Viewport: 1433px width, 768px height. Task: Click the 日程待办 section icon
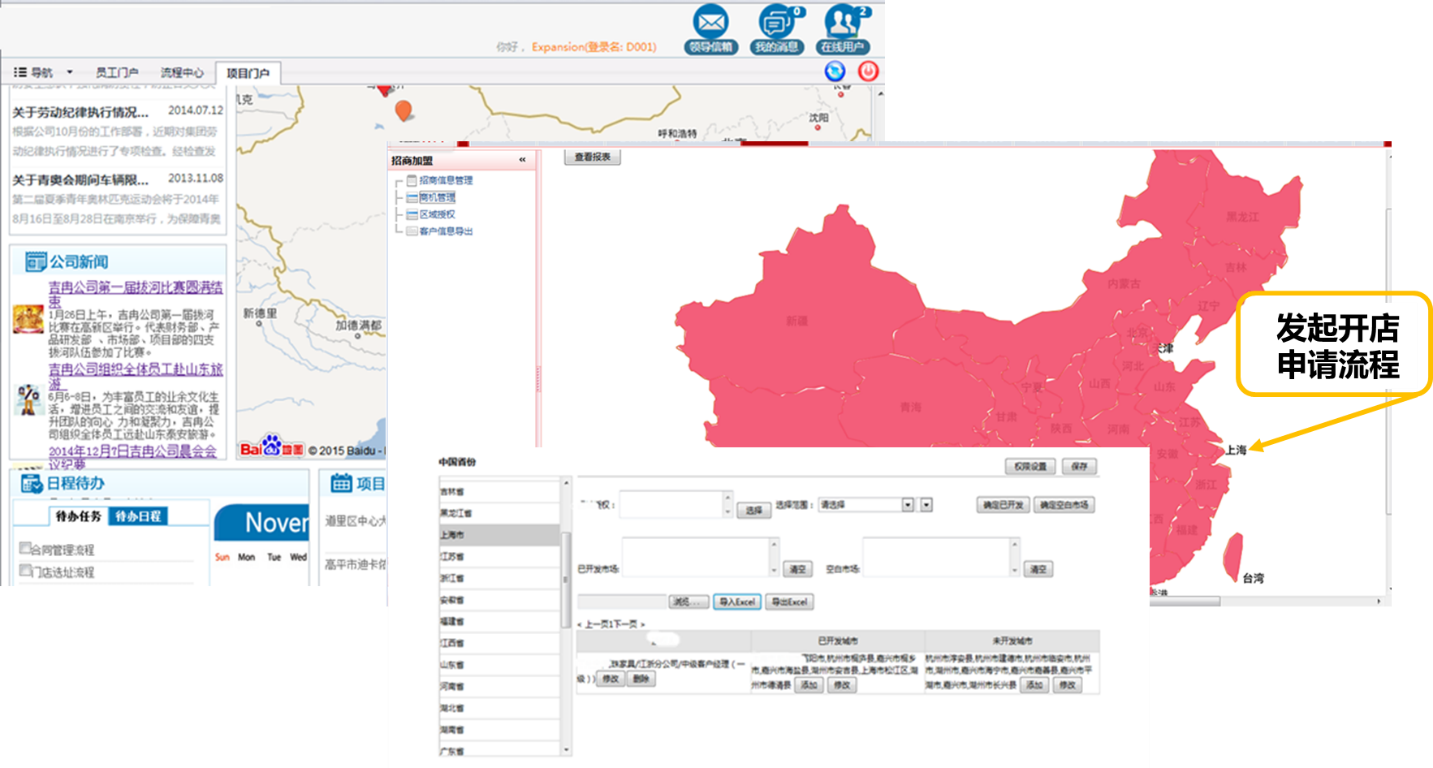[31, 483]
